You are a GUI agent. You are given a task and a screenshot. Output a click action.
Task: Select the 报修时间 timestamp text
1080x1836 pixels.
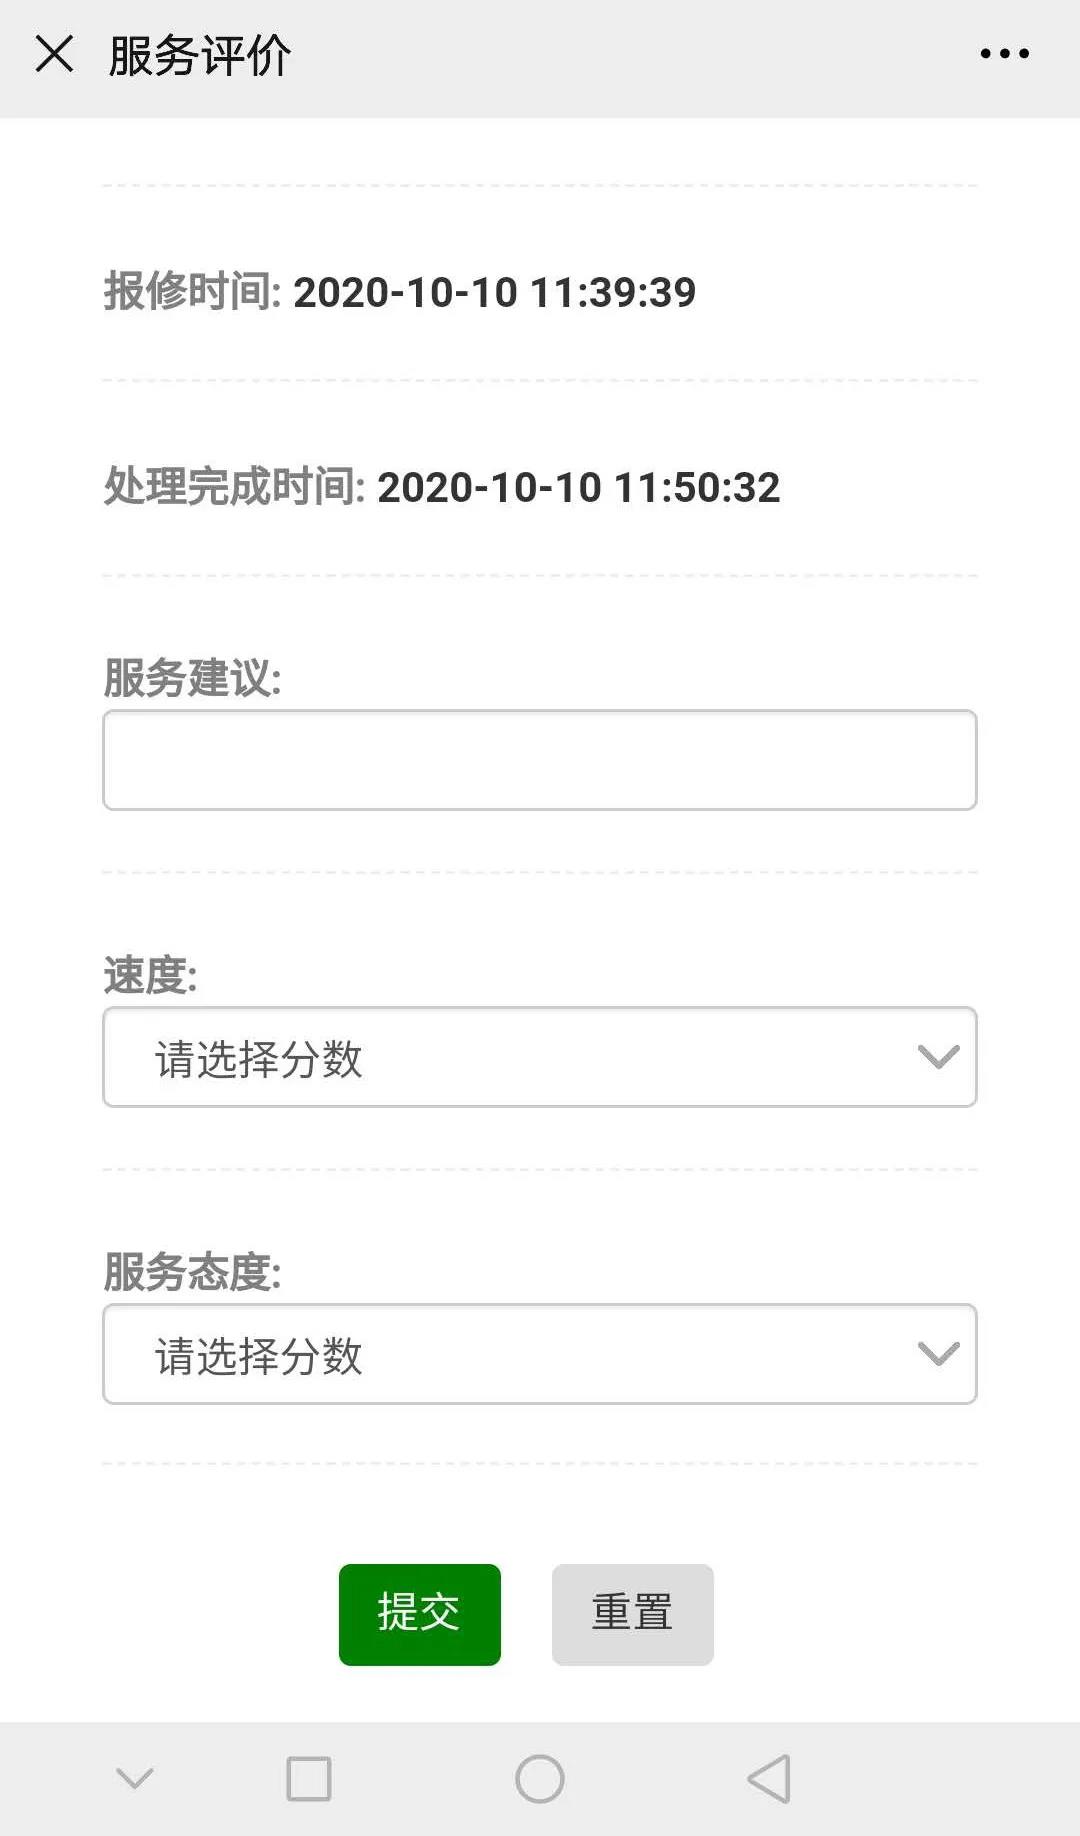tap(494, 292)
